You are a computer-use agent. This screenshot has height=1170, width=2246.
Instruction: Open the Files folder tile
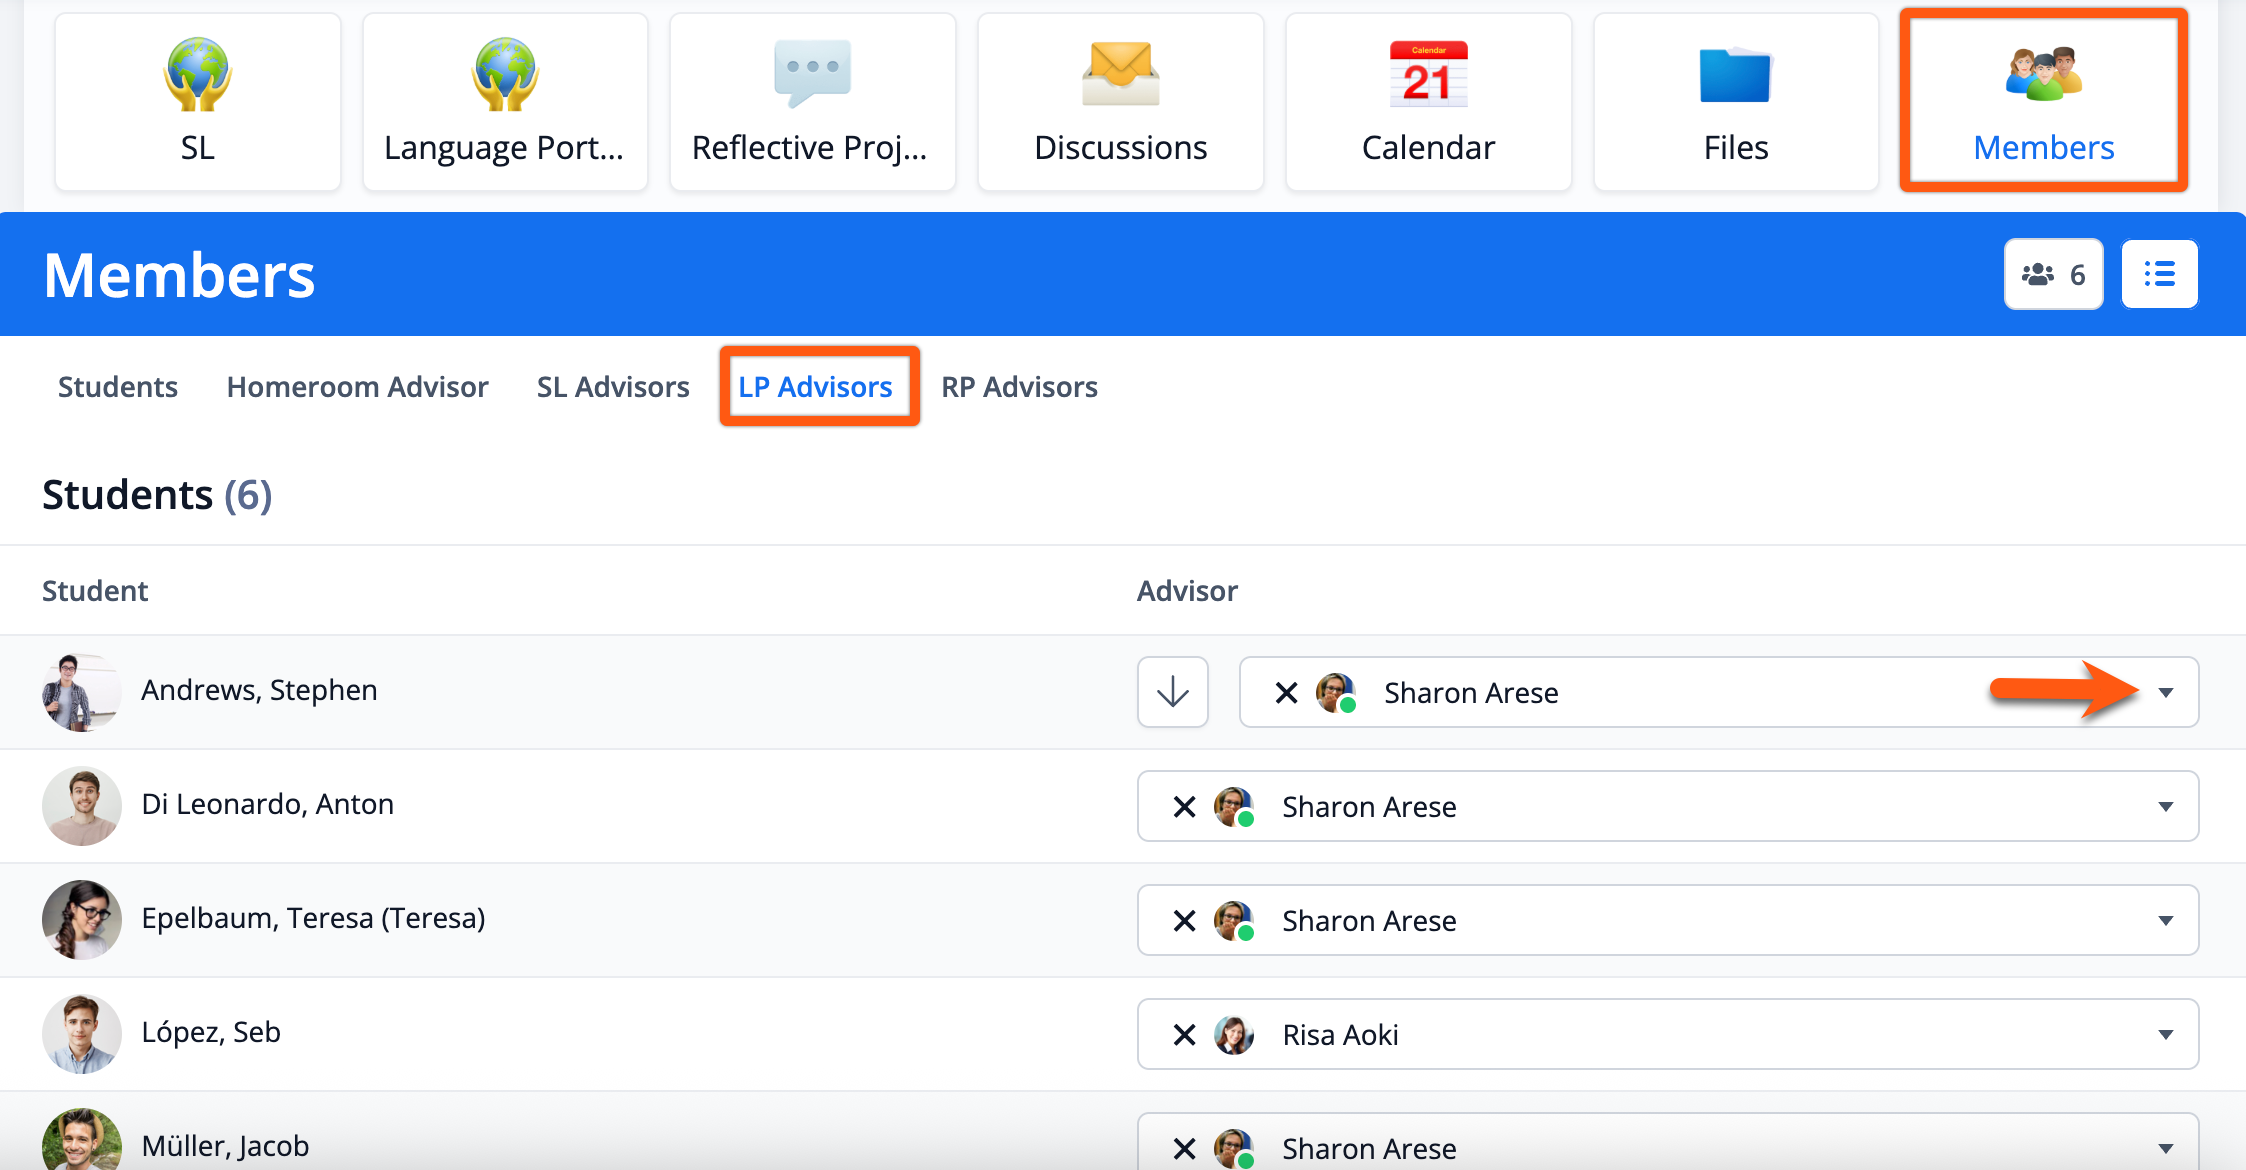(x=1736, y=102)
